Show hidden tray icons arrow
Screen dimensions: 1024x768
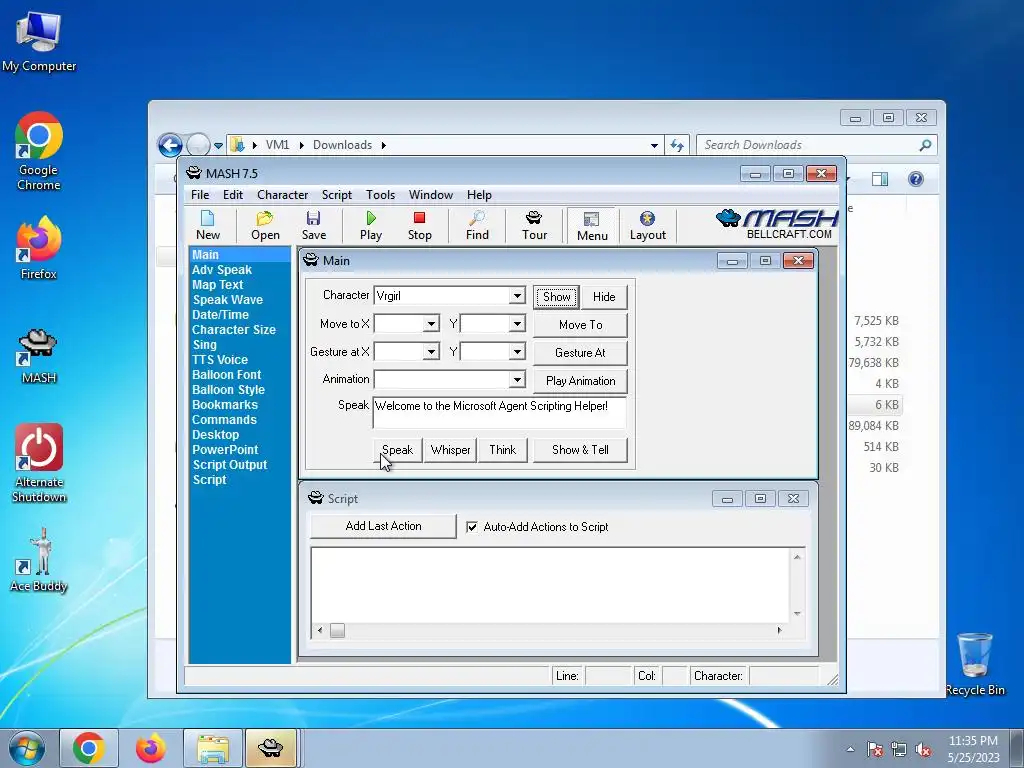click(x=850, y=750)
